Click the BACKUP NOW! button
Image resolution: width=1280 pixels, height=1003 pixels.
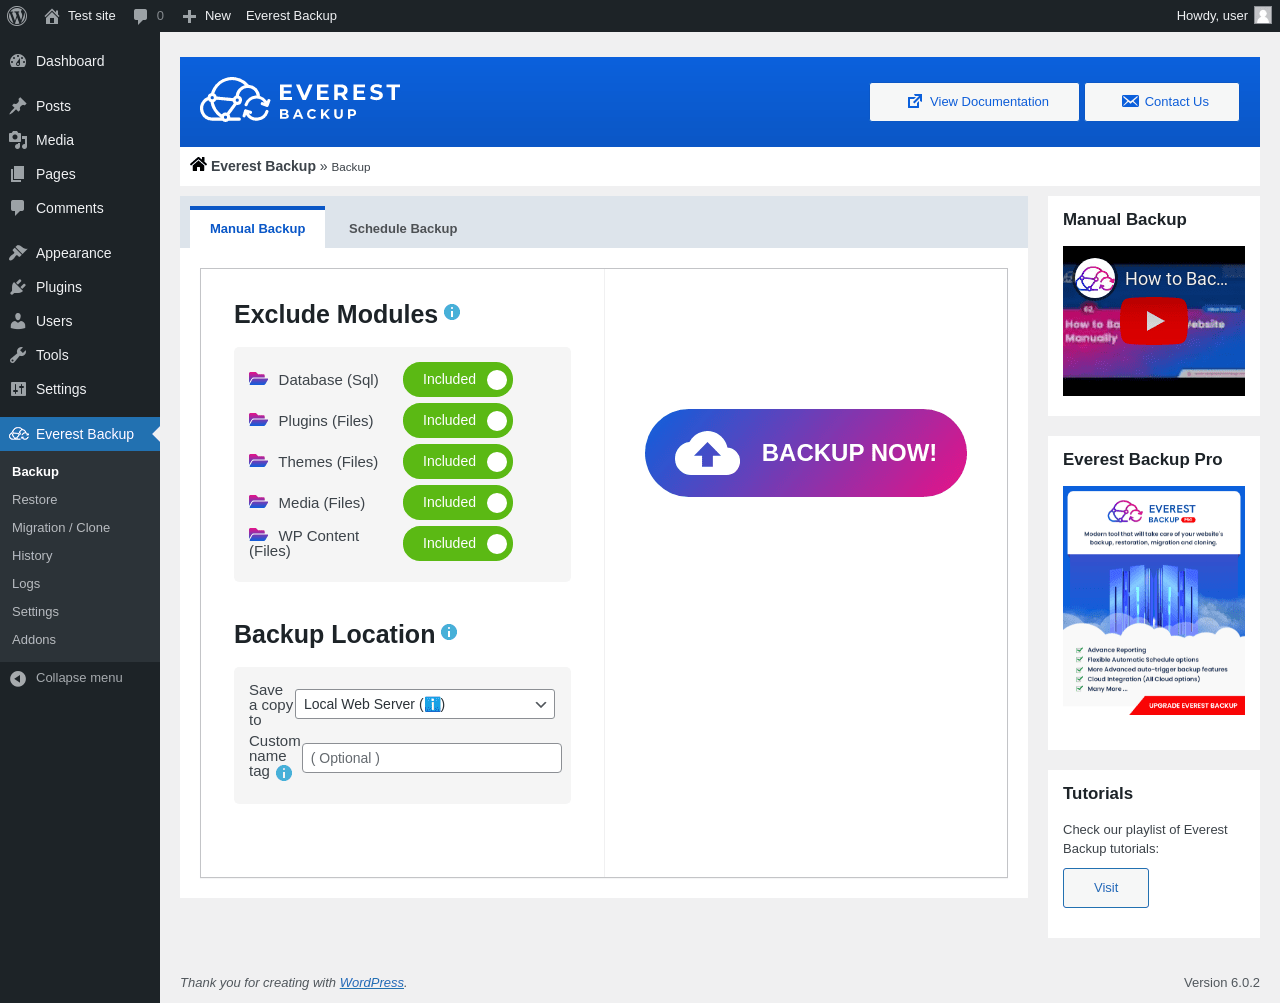806,453
